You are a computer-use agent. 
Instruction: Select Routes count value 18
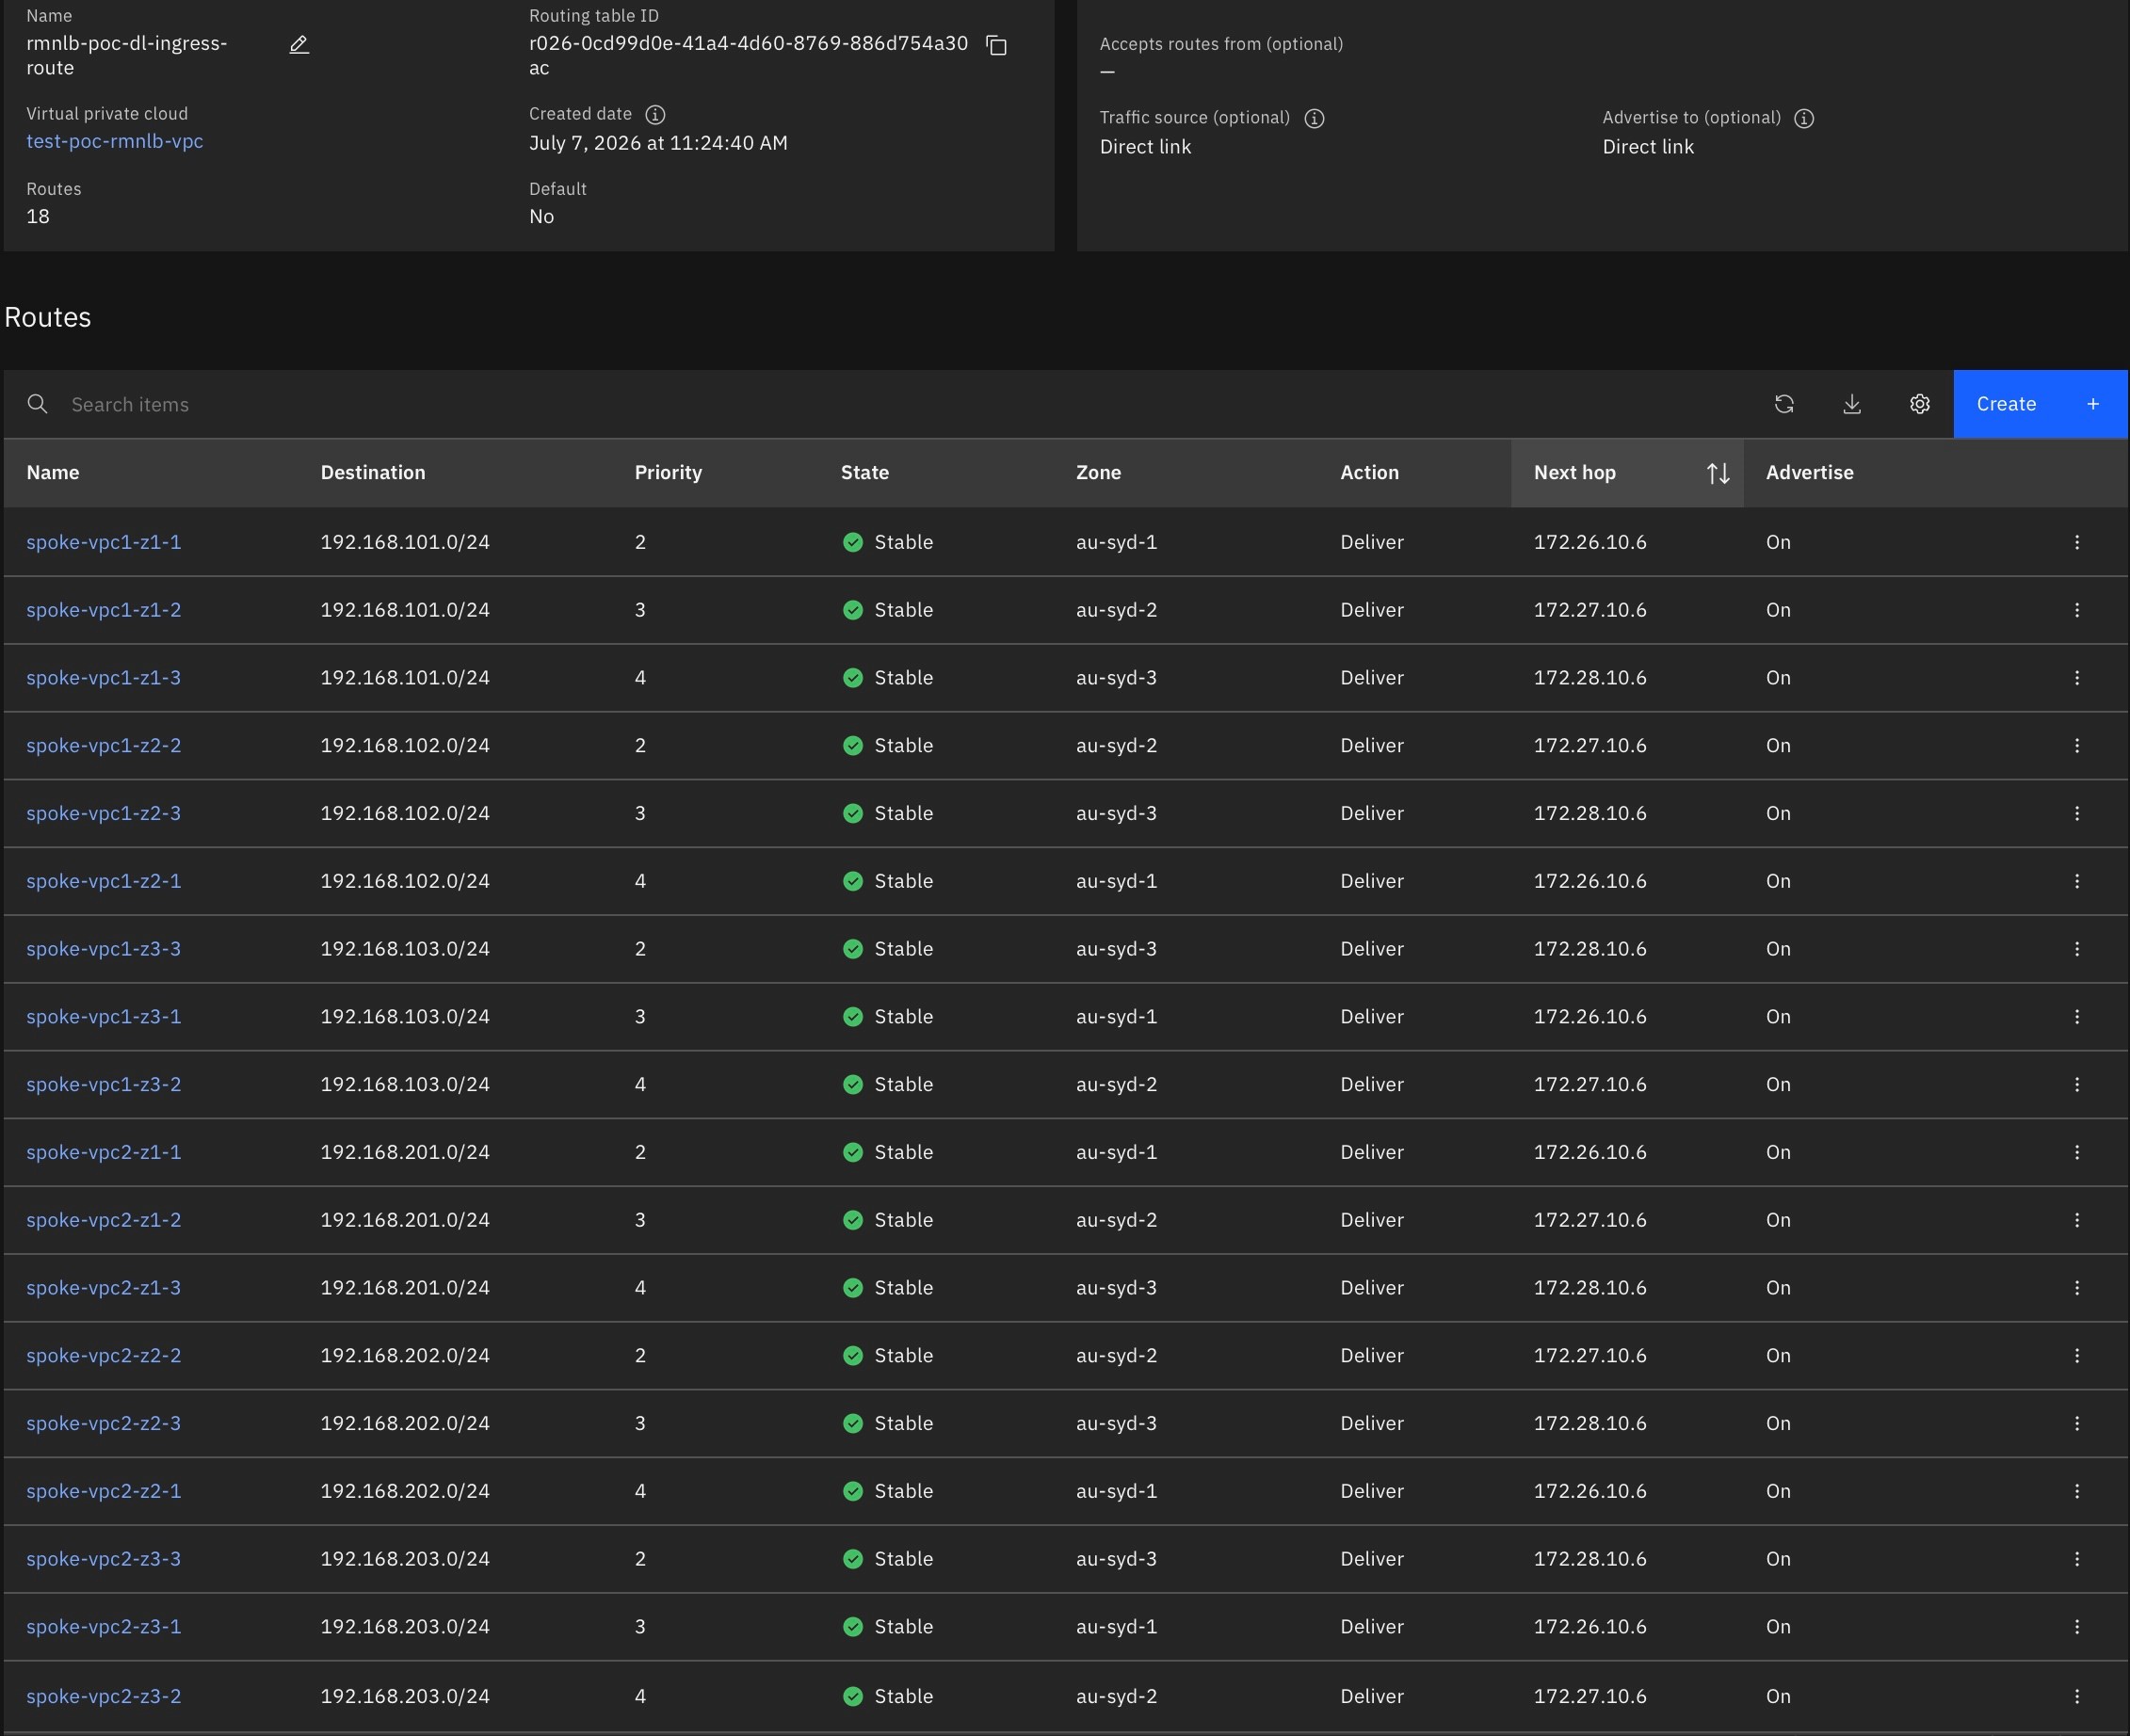(38, 217)
